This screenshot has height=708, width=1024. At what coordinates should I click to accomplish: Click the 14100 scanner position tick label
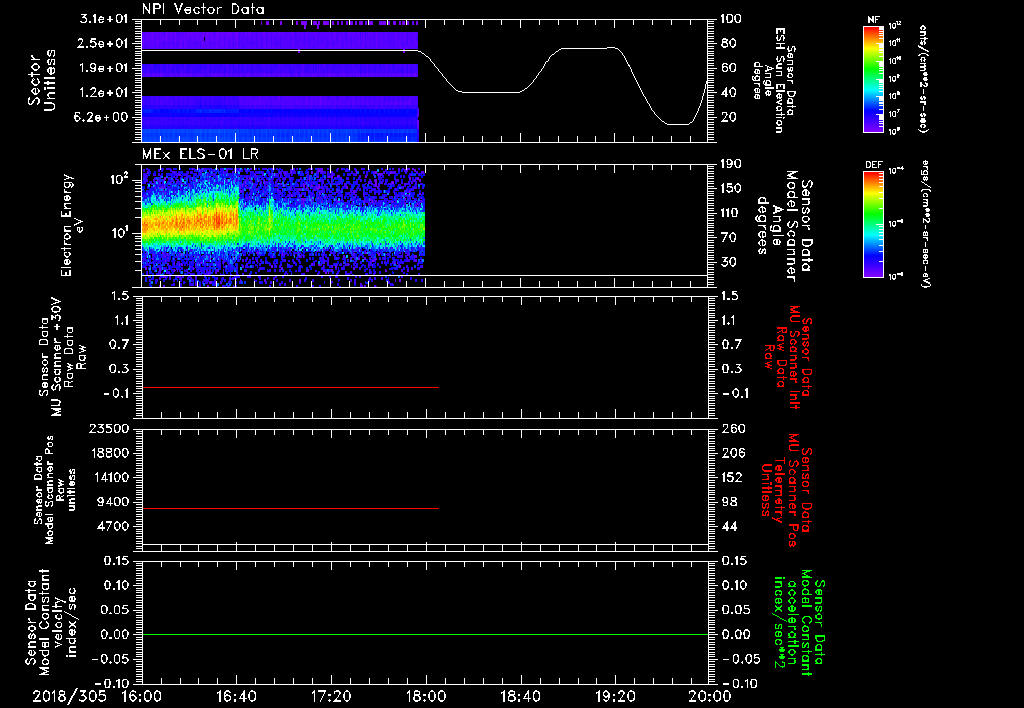click(108, 477)
